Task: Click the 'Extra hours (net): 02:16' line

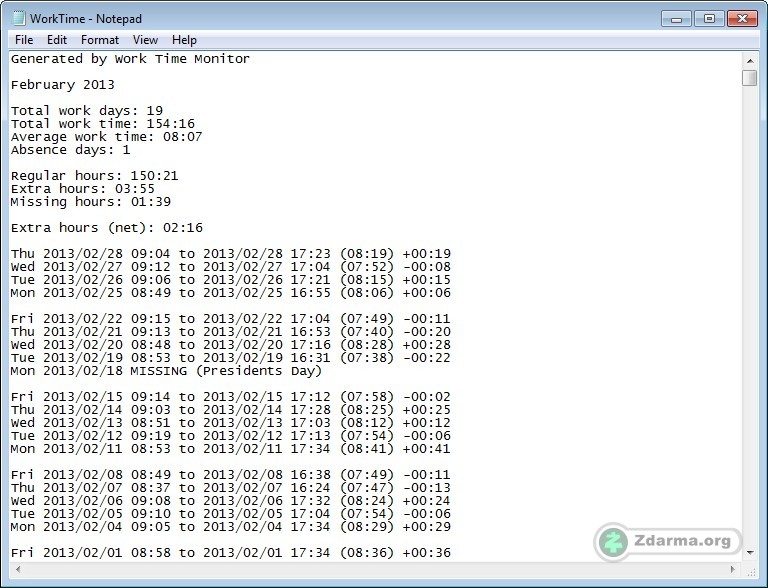Action: (x=107, y=228)
